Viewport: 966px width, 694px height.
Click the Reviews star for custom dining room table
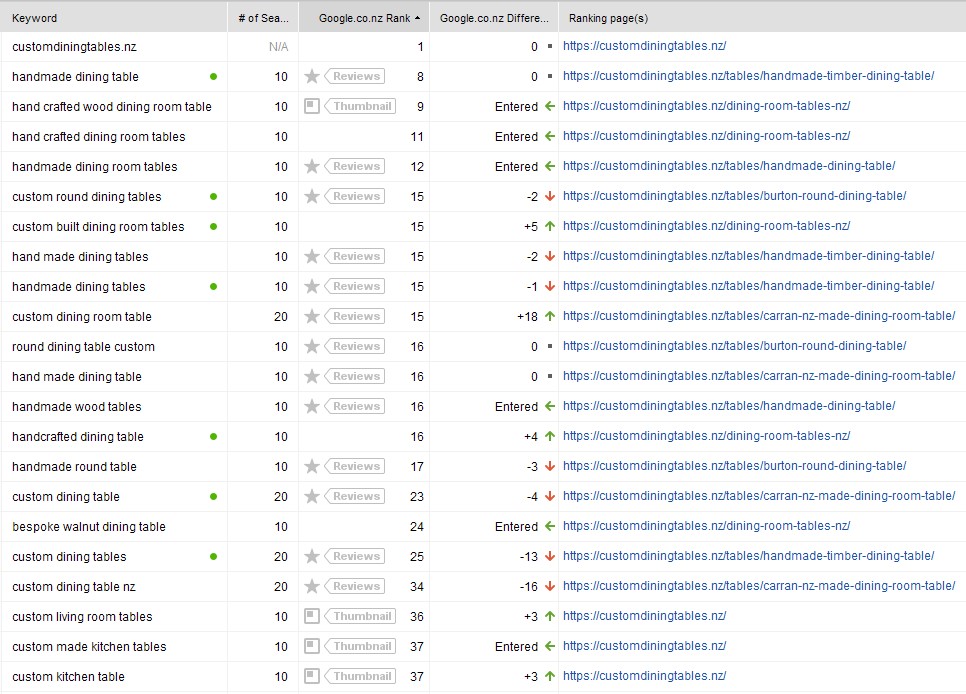pyautogui.click(x=312, y=316)
